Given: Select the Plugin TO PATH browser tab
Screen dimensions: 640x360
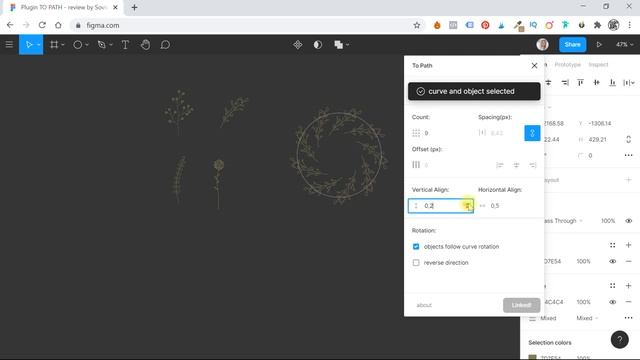Looking at the screenshot, I should point(63,7).
